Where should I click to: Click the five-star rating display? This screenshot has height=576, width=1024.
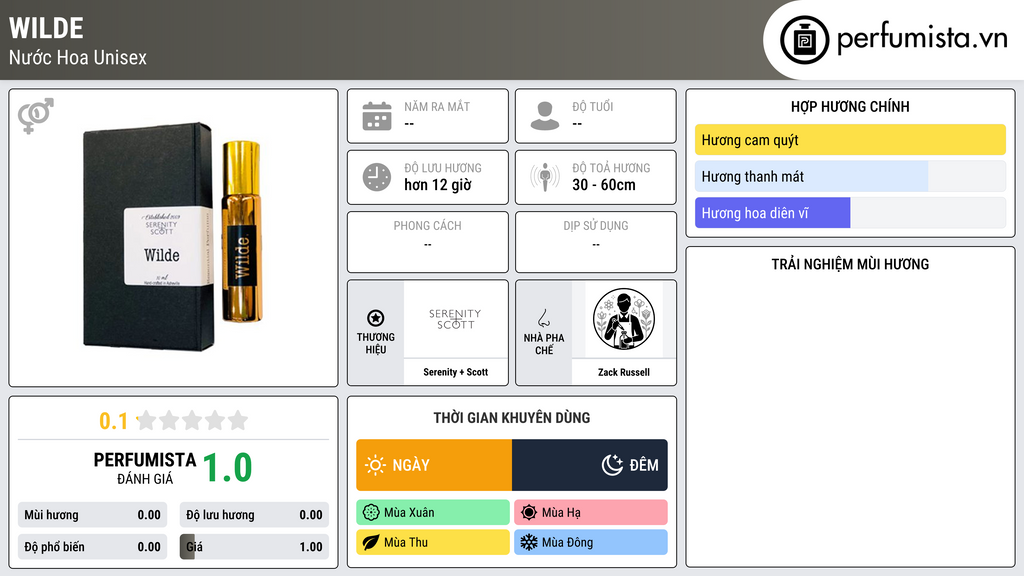click(x=193, y=420)
